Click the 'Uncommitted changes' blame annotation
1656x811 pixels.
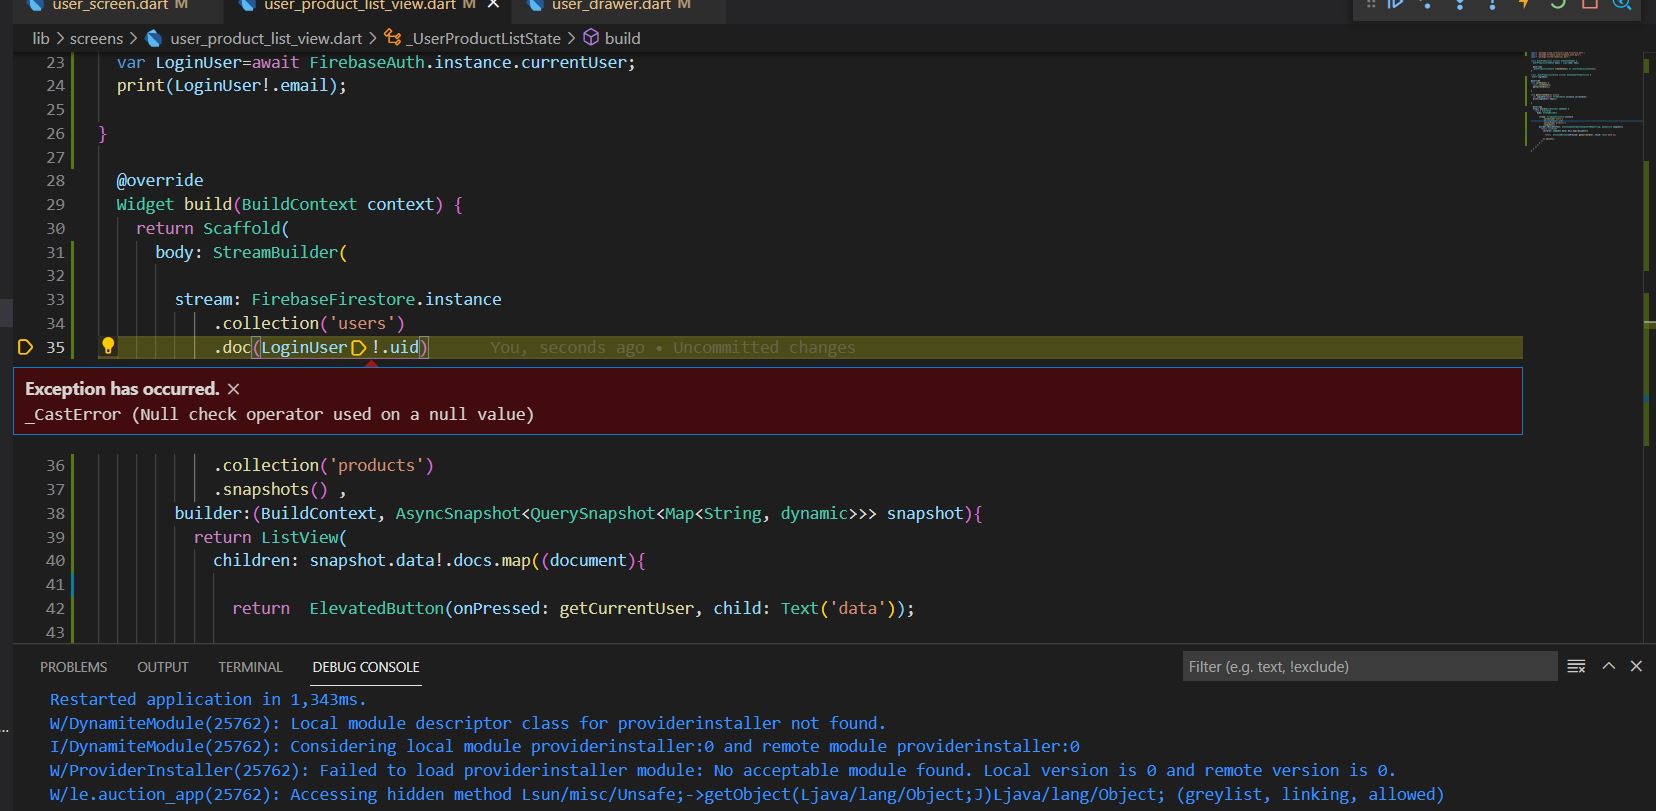[x=764, y=347]
